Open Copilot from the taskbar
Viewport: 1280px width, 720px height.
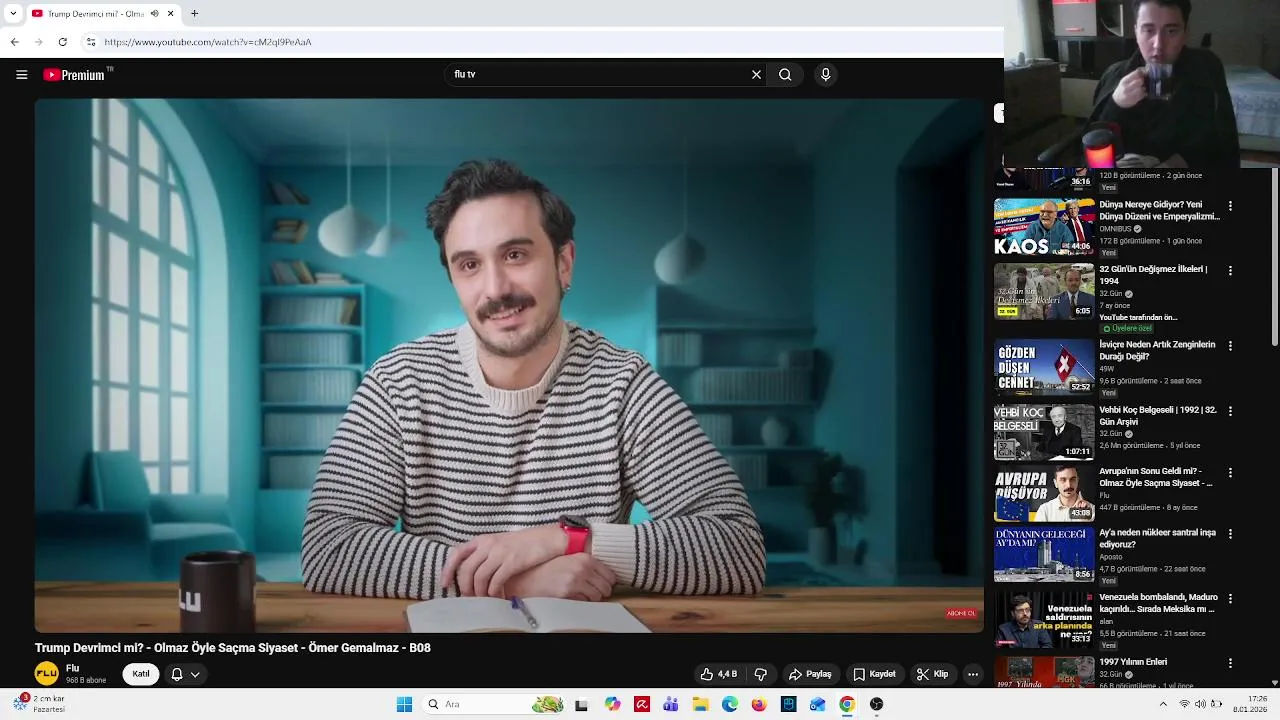point(612,704)
